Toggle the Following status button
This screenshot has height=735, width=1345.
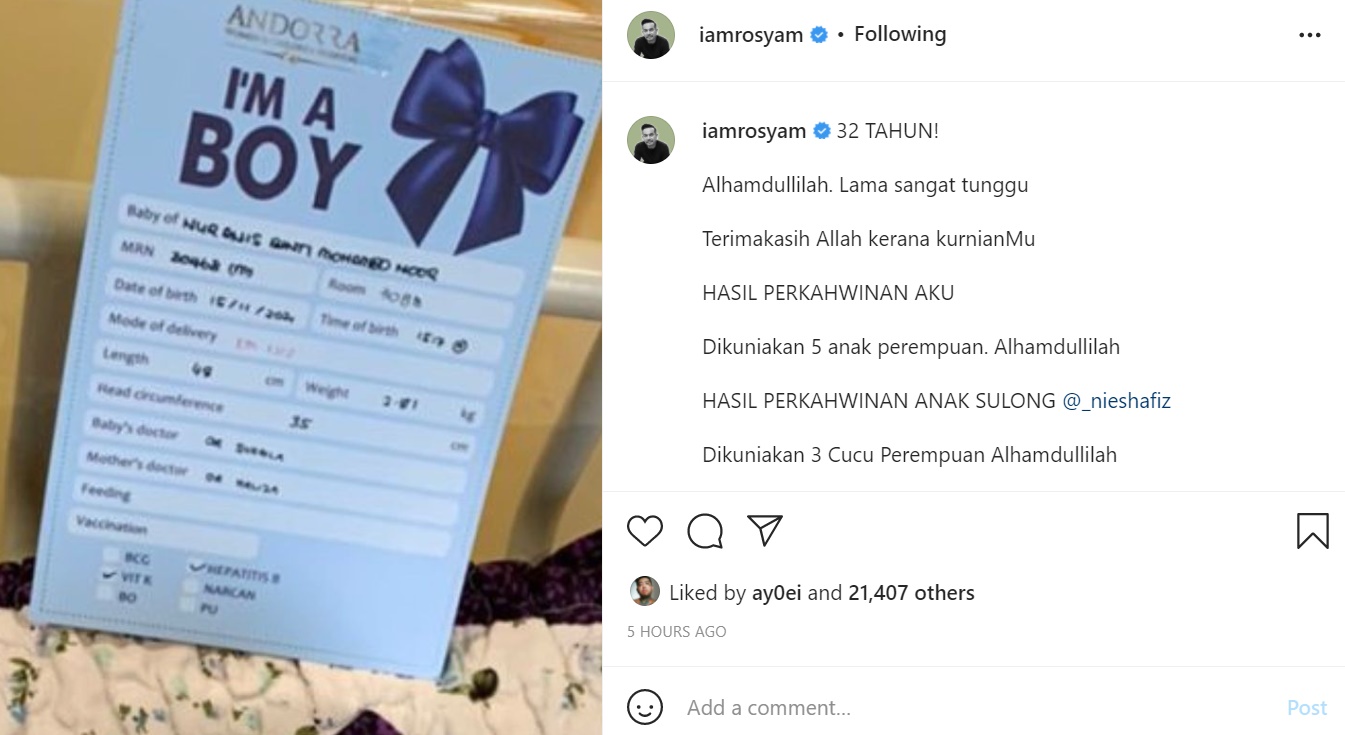coord(900,34)
